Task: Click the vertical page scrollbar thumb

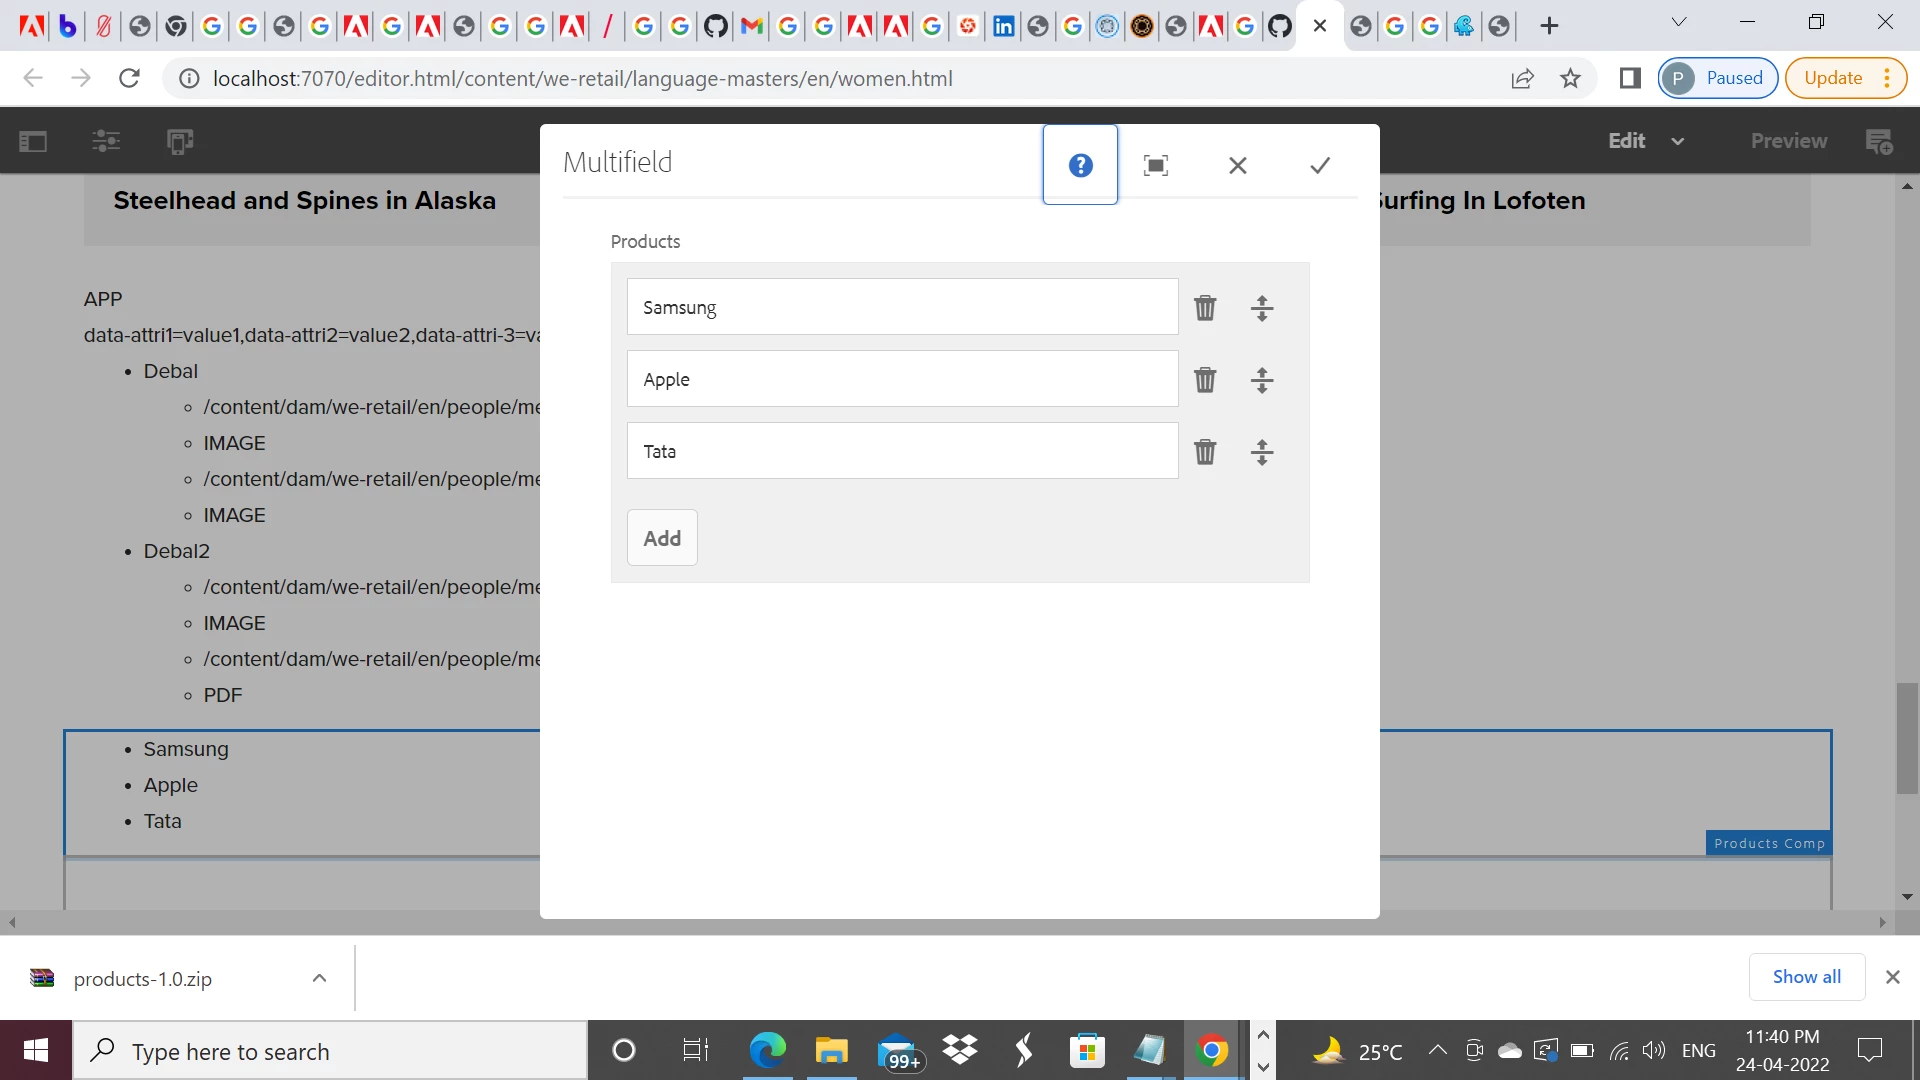Action: point(1907,738)
